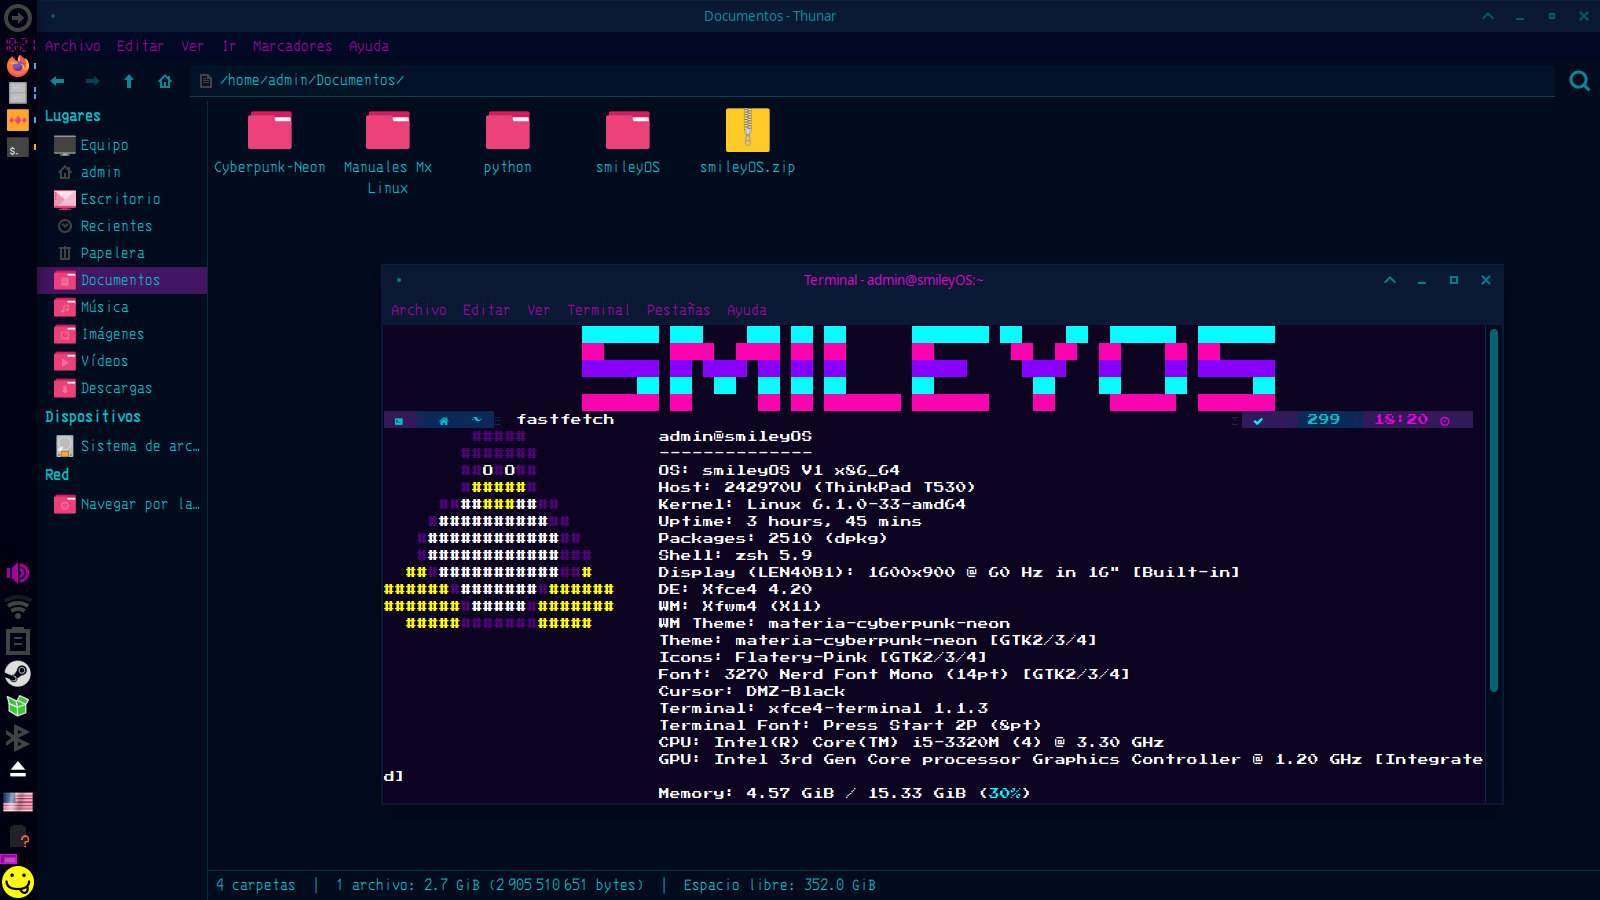Click the terminal vertical scrollbar
The image size is (1600, 900).
click(1493, 510)
